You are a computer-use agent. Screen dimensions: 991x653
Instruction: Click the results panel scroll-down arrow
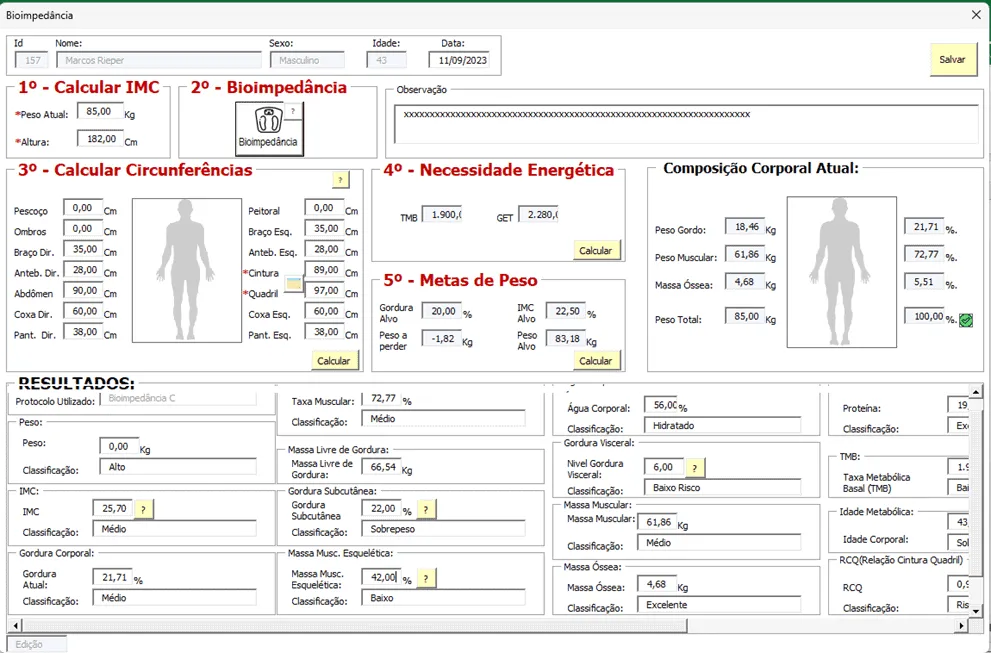976,611
